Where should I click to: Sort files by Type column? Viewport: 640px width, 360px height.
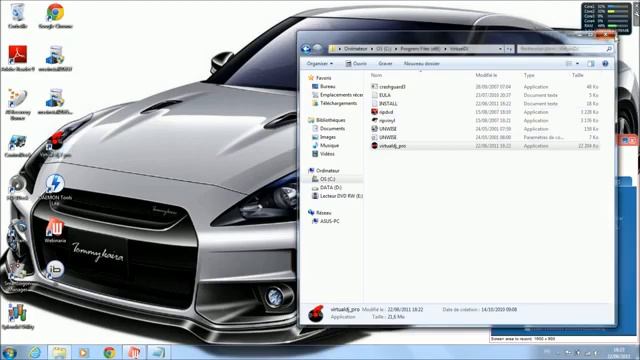click(x=529, y=76)
